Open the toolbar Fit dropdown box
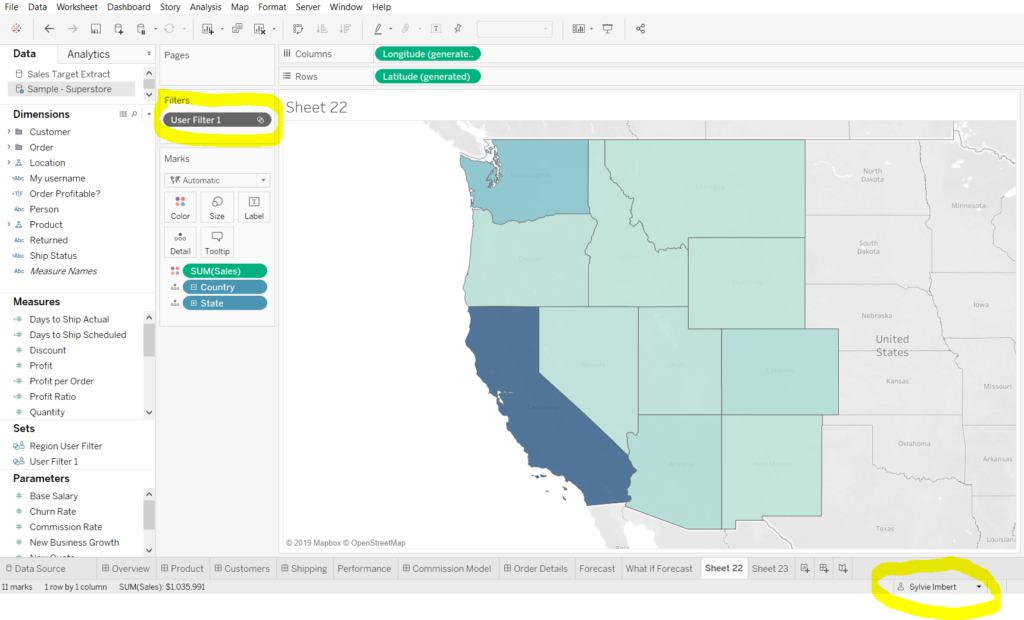This screenshot has width=1024, height=620. (514, 29)
